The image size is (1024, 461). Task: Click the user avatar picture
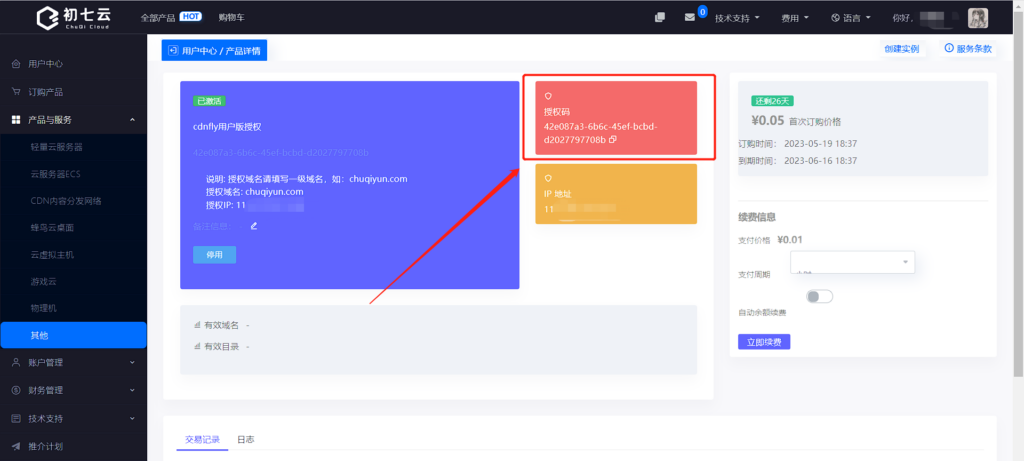point(978,18)
